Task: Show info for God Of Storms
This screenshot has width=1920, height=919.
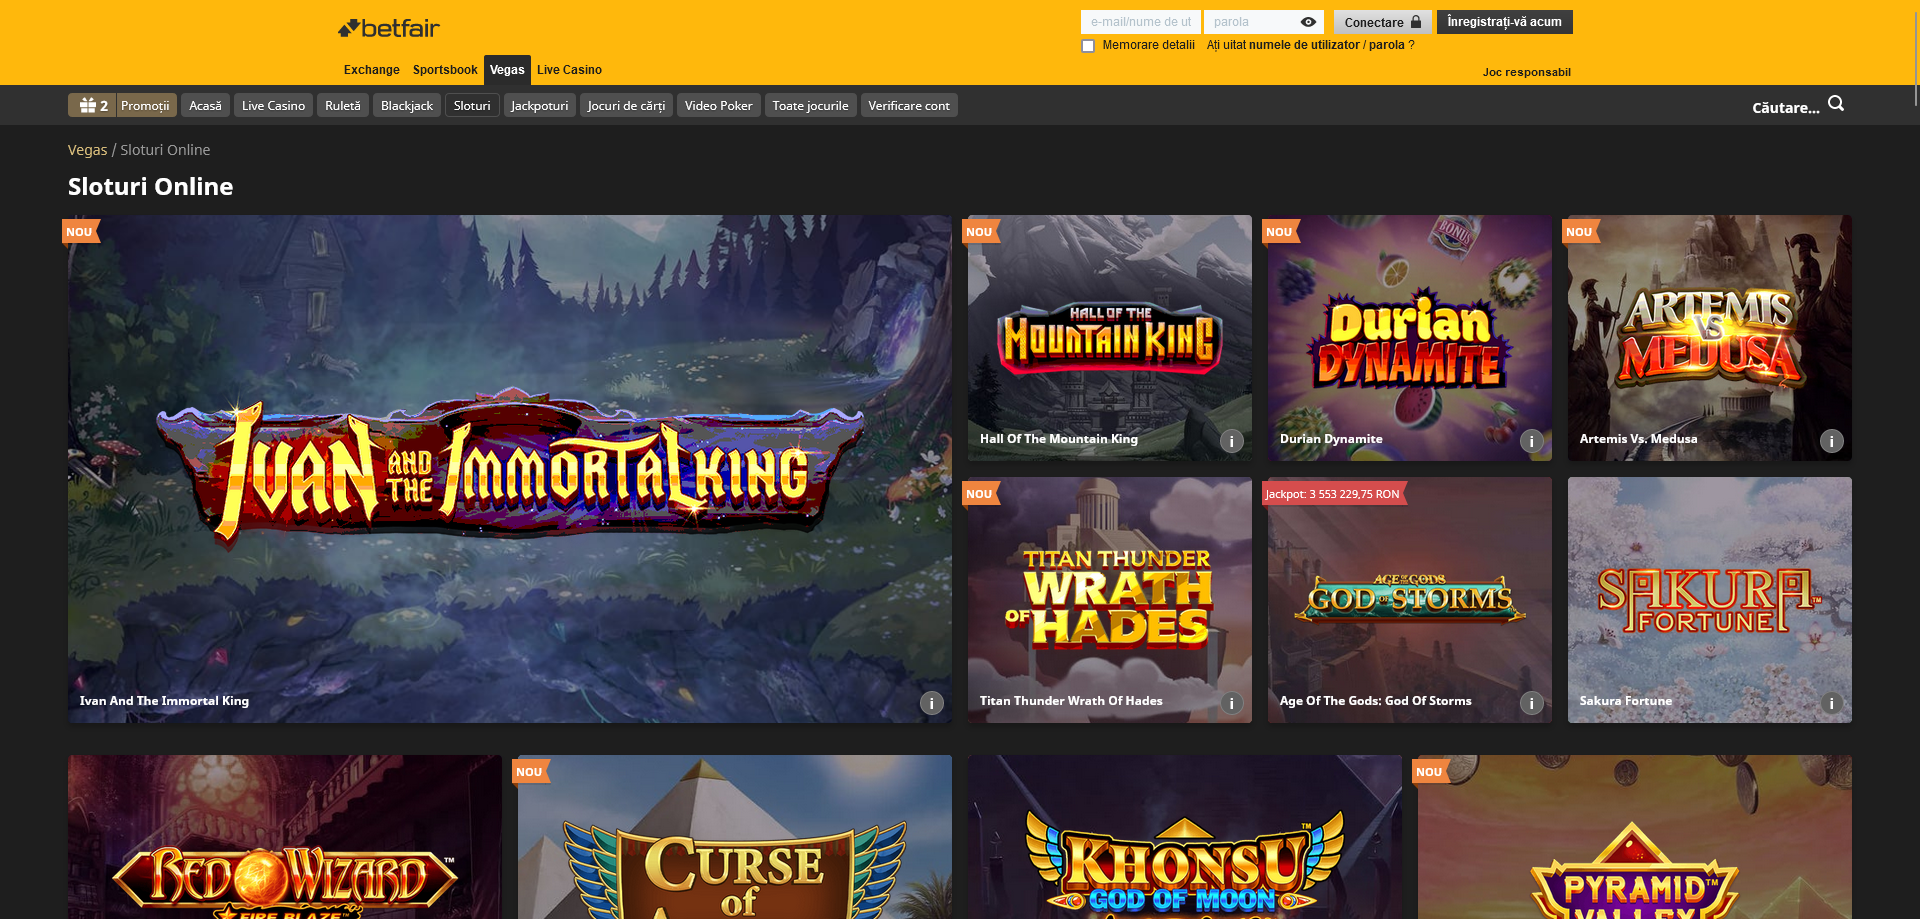Action: (1531, 703)
